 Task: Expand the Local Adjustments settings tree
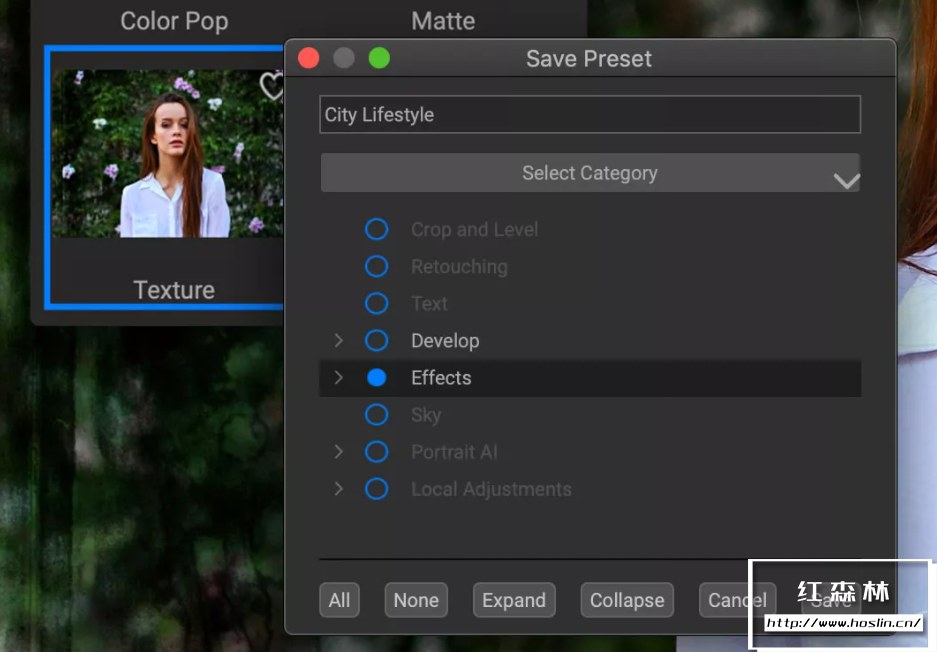tap(339, 488)
